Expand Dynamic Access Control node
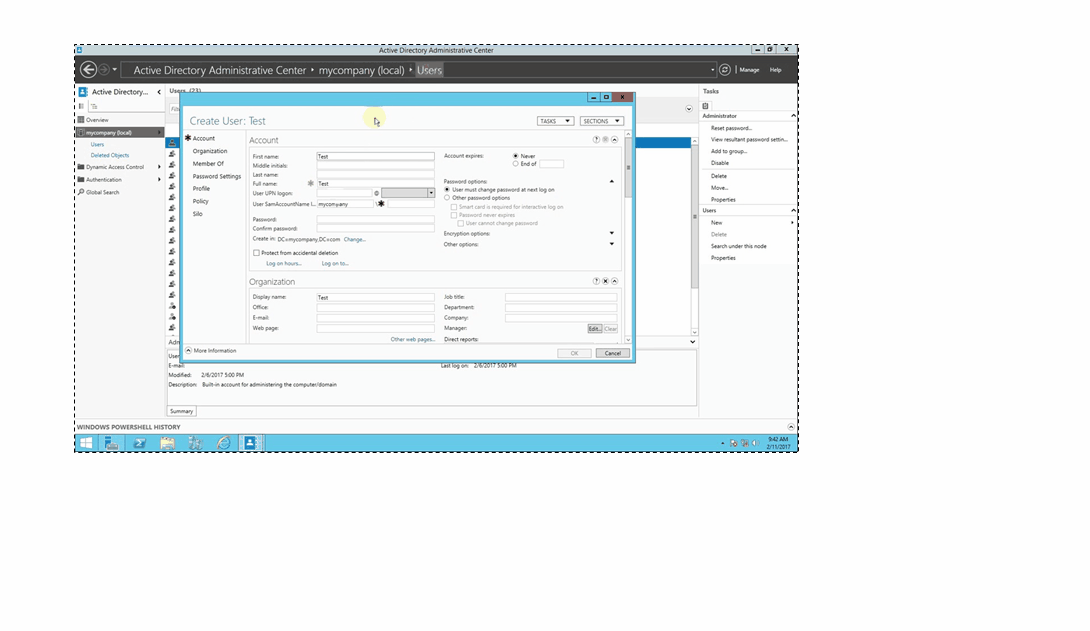This screenshot has height=631, width=1090. point(159,167)
